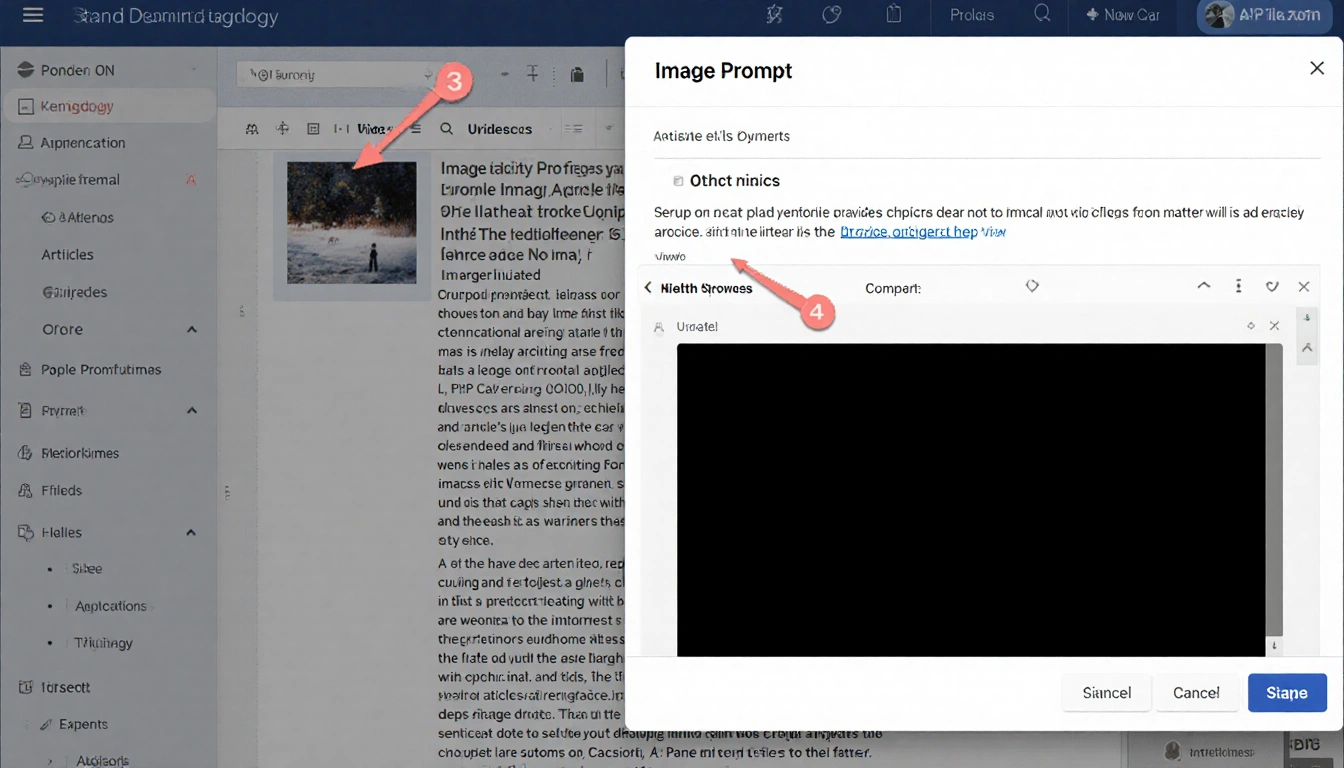Click the blue Siape button
This screenshot has width=1344, height=768.
coord(1286,693)
